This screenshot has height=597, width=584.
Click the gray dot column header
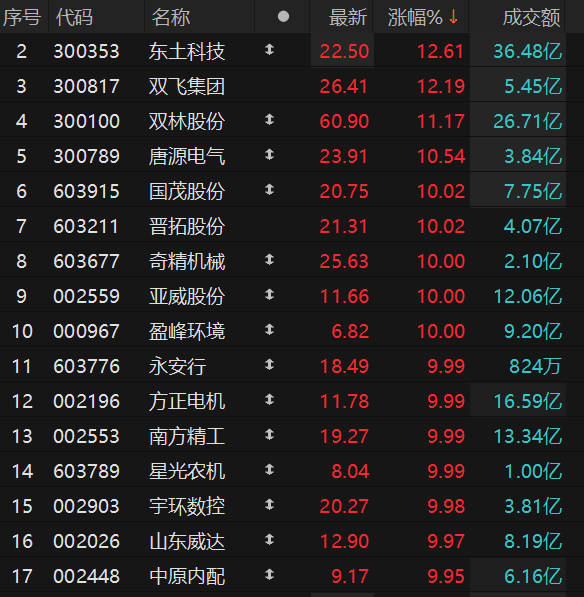pos(283,17)
